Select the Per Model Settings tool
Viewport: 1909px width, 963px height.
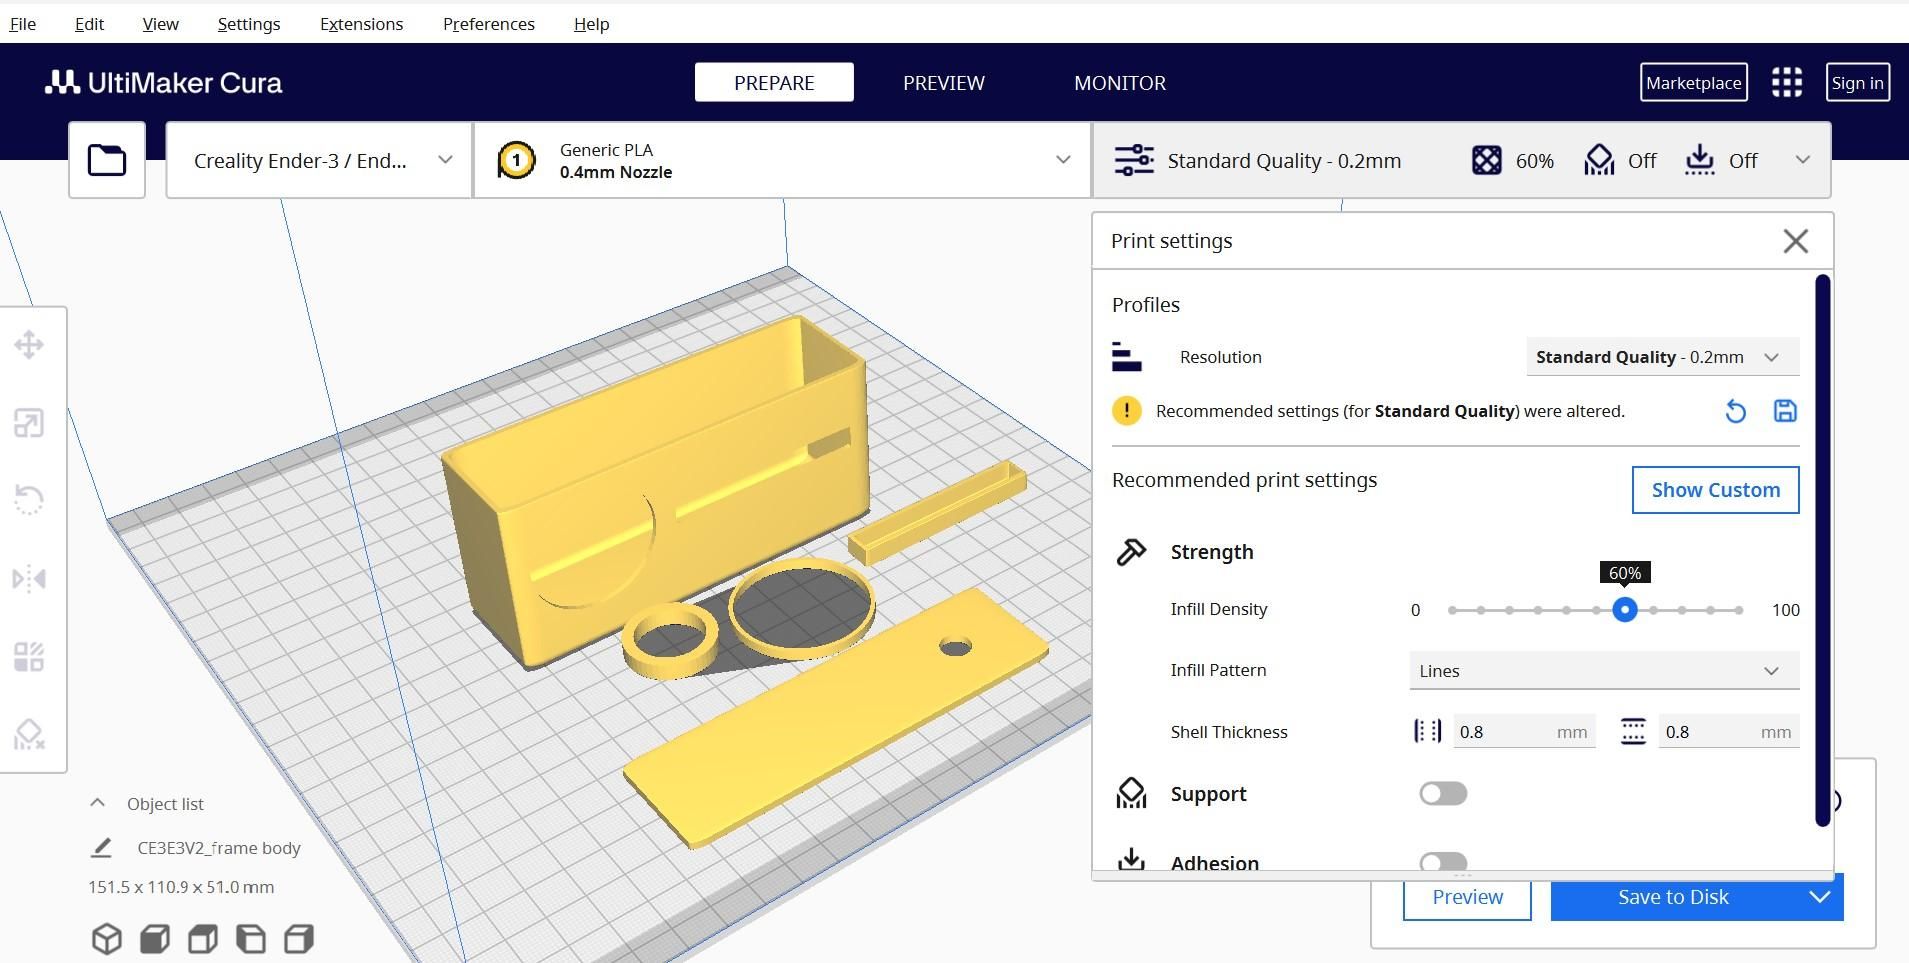[29, 657]
